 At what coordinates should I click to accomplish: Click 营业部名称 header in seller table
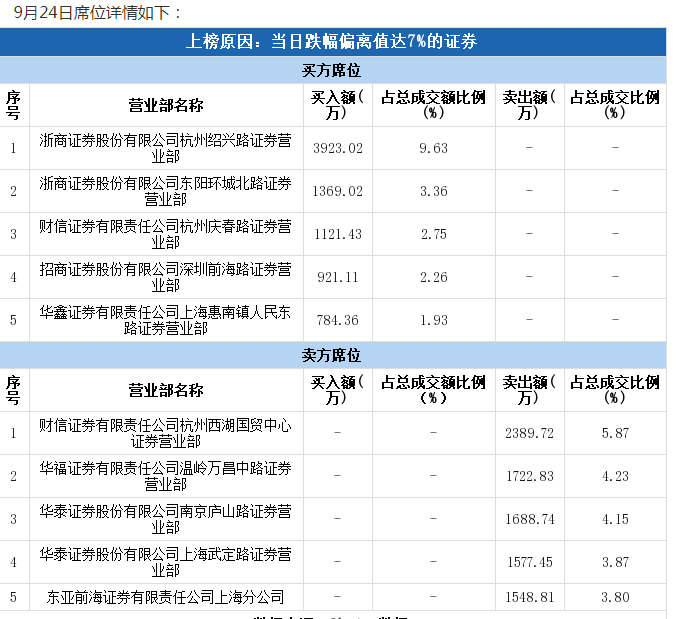[166, 390]
